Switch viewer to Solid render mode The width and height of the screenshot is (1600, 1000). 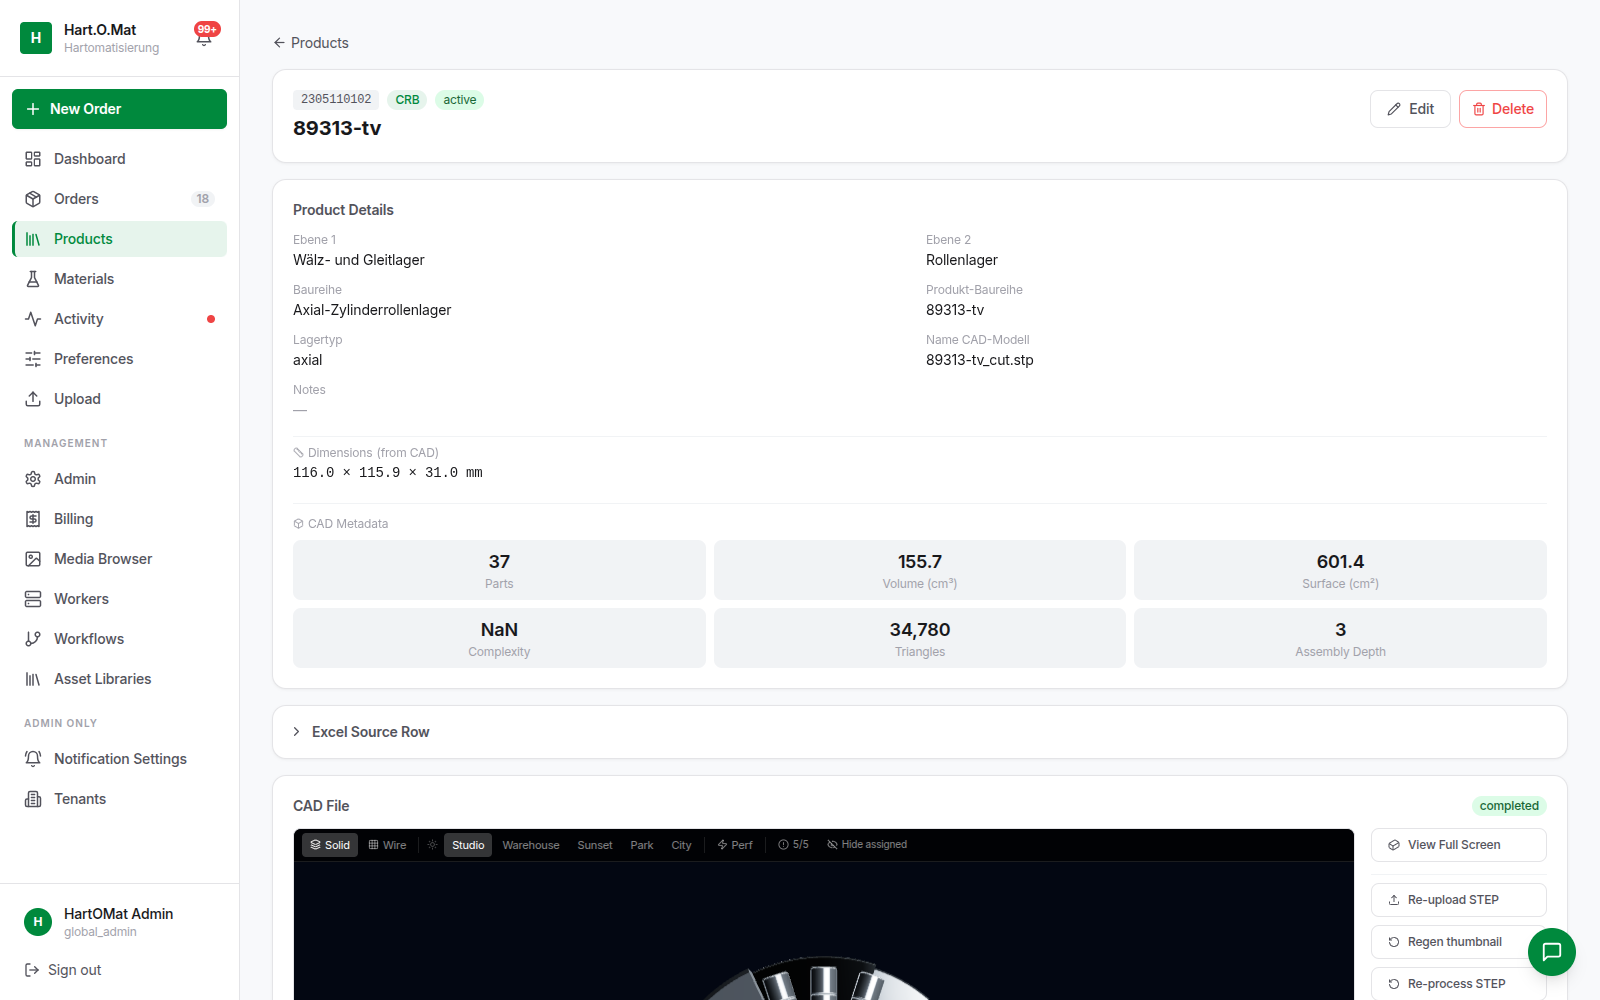[x=330, y=845]
